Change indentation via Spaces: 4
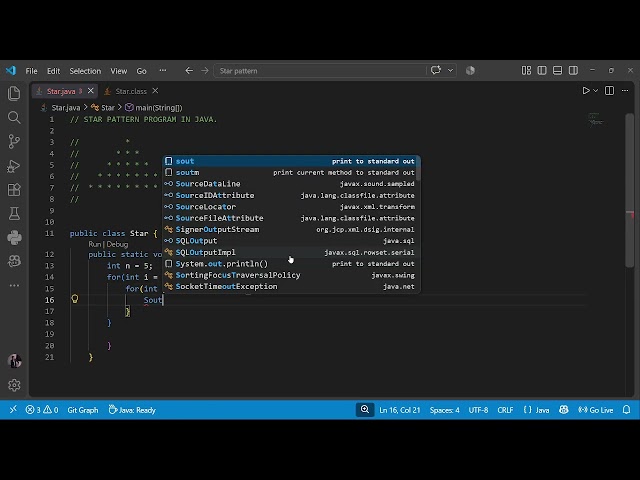 (x=444, y=410)
